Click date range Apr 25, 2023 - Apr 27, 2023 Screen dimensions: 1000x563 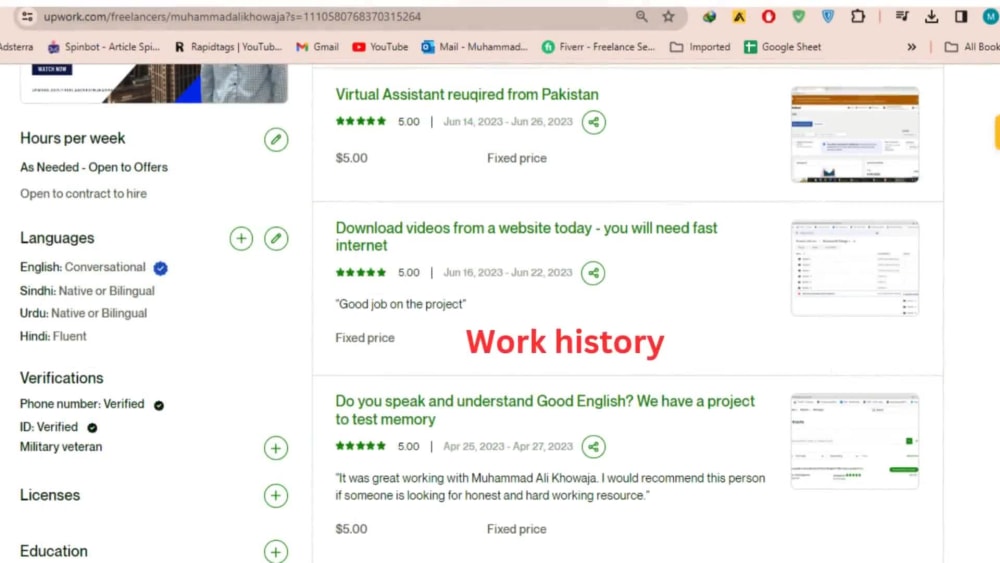[508, 446]
